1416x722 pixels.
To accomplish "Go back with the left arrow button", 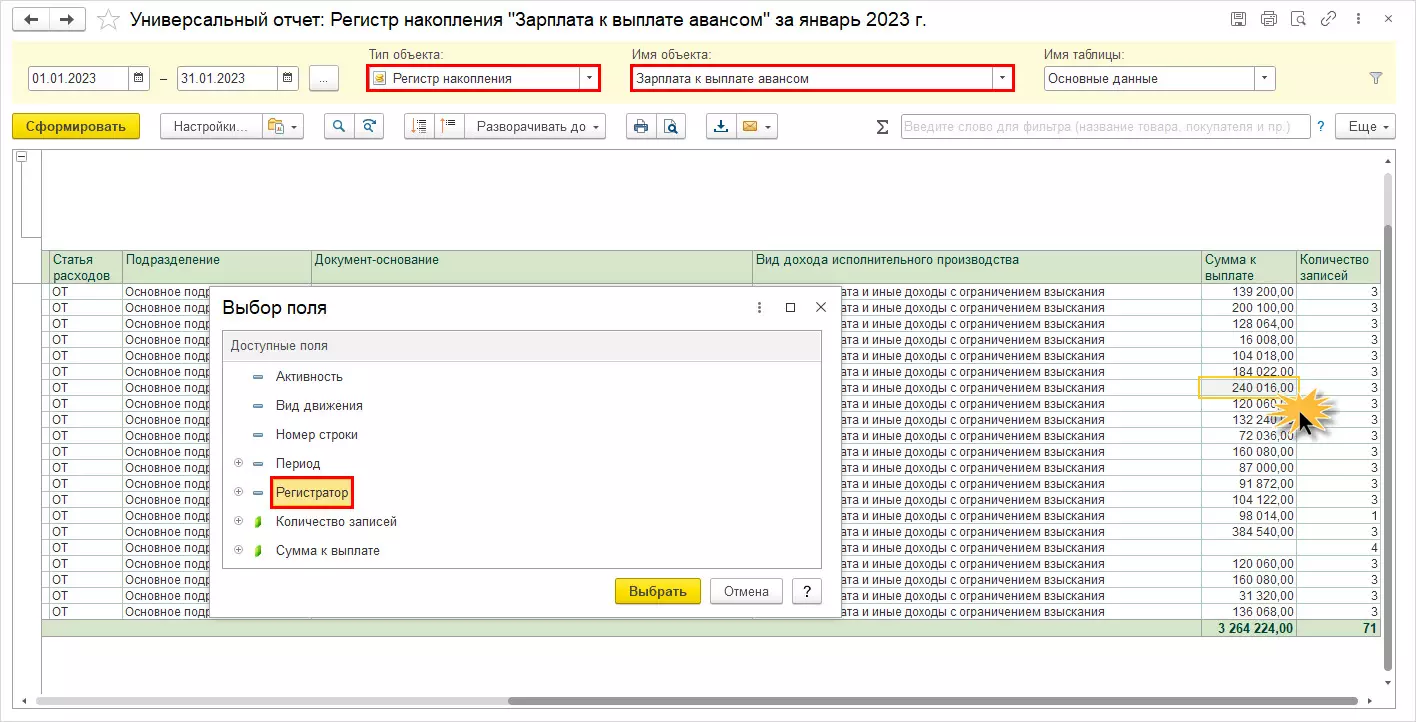I will 31,20.
